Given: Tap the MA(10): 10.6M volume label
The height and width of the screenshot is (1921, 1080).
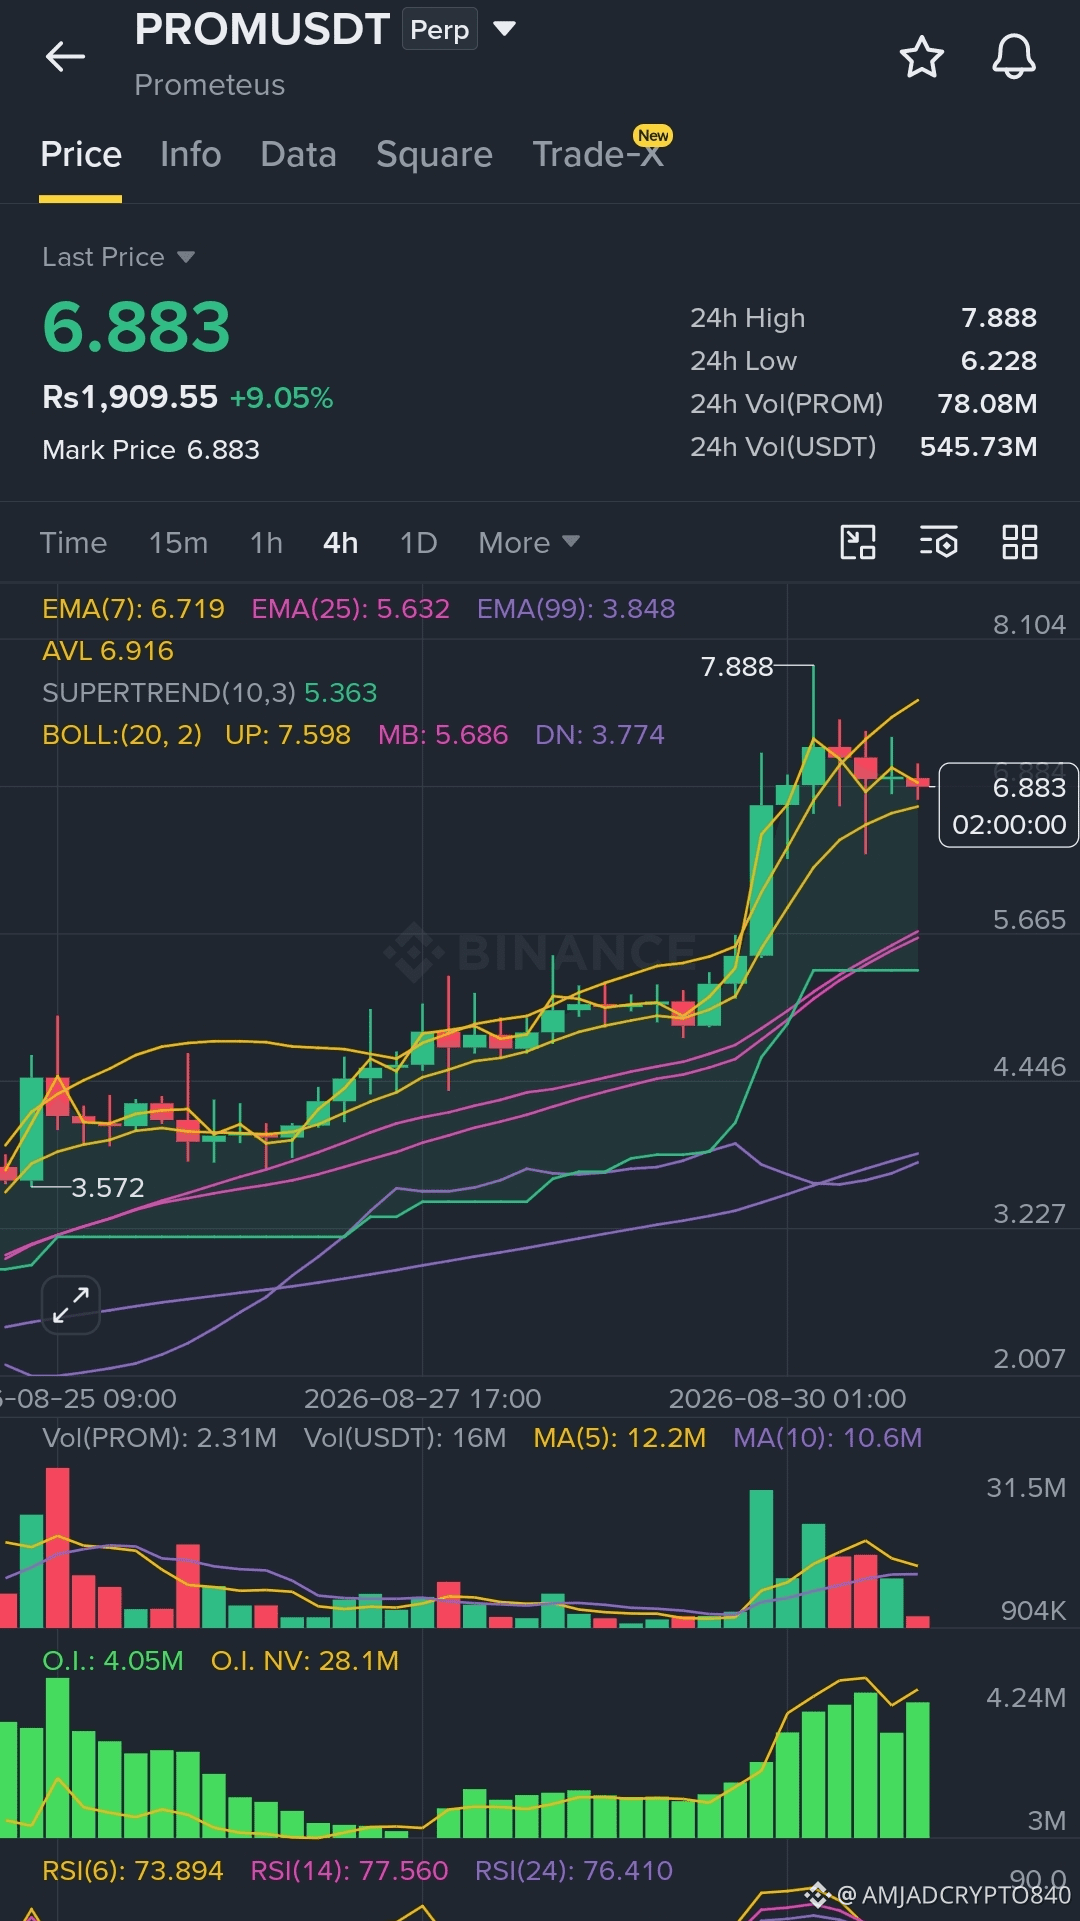Looking at the screenshot, I should [828, 1438].
